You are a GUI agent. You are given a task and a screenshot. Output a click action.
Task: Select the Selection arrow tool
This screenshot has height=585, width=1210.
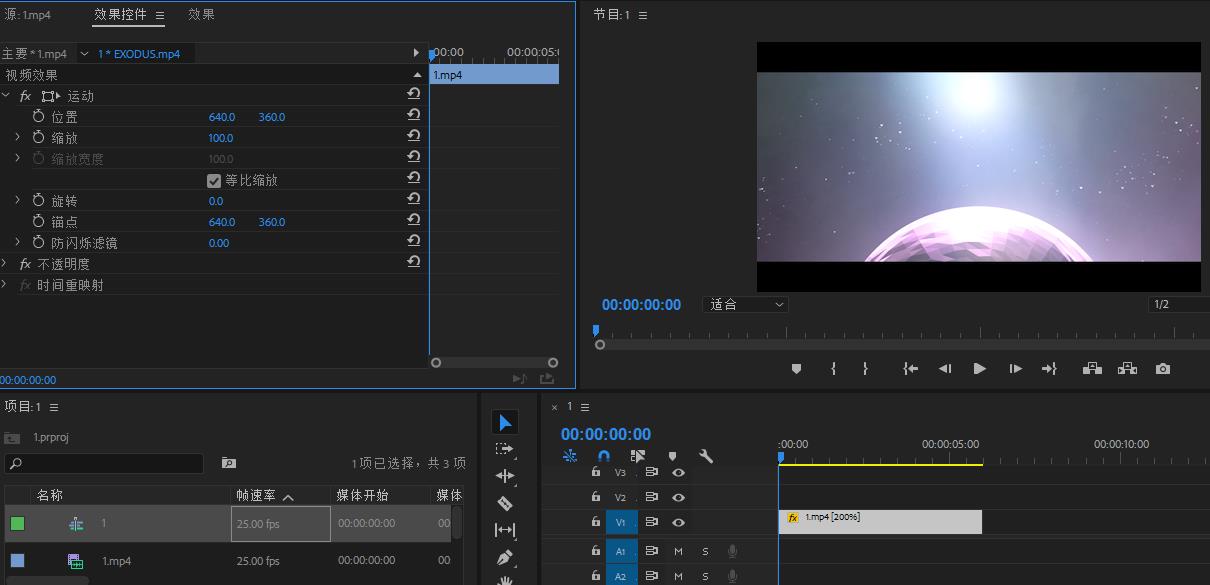point(505,423)
